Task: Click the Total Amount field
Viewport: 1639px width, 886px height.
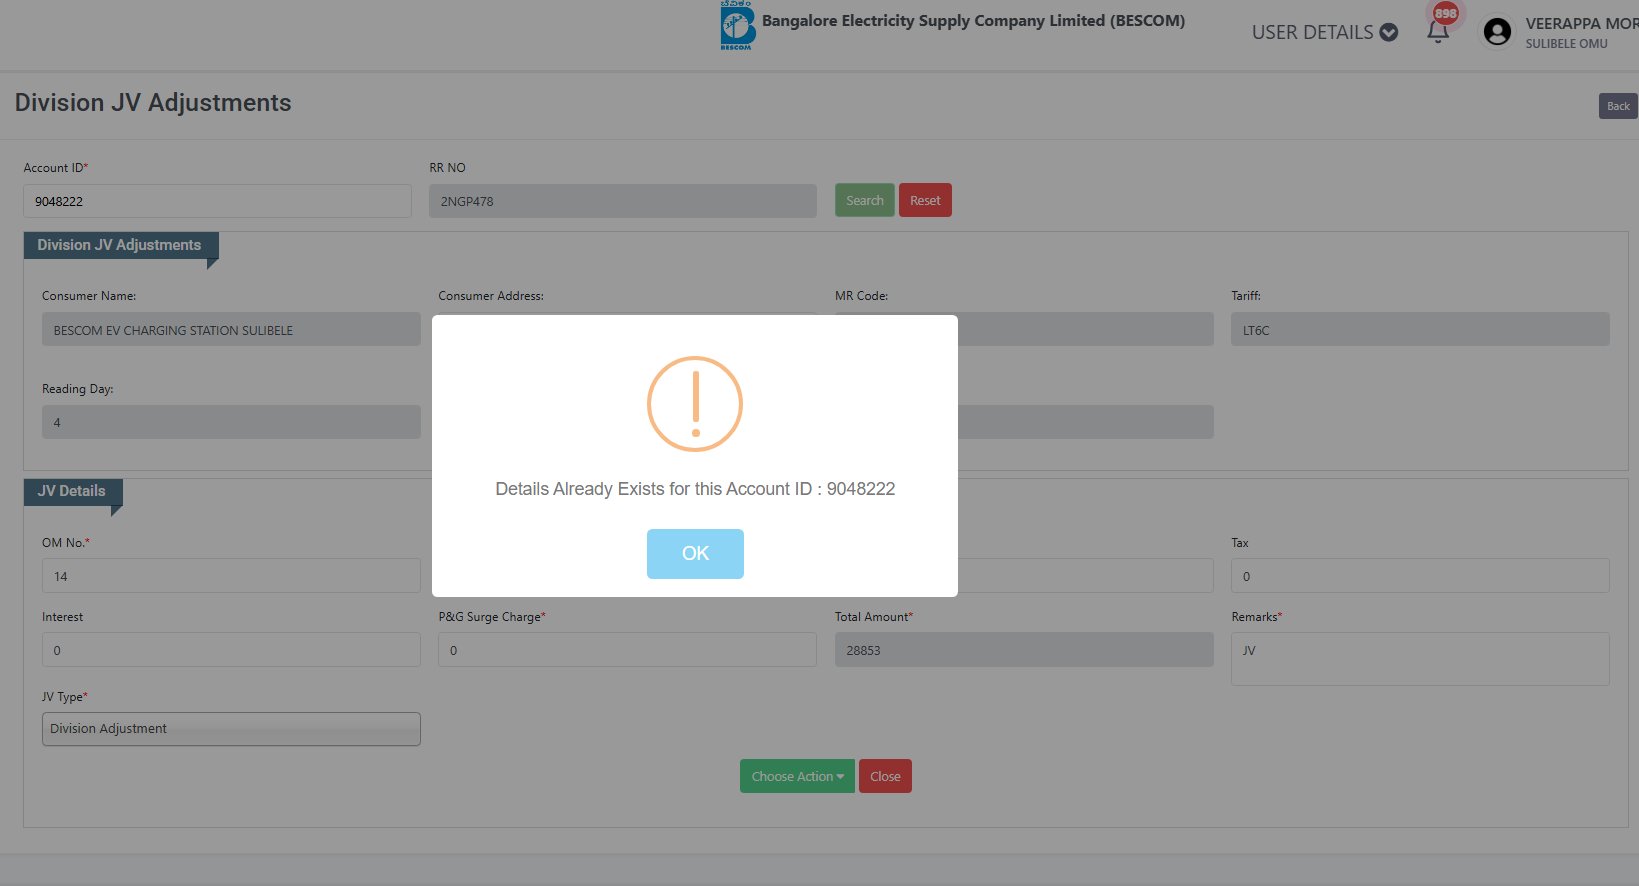Action: [x=1024, y=650]
